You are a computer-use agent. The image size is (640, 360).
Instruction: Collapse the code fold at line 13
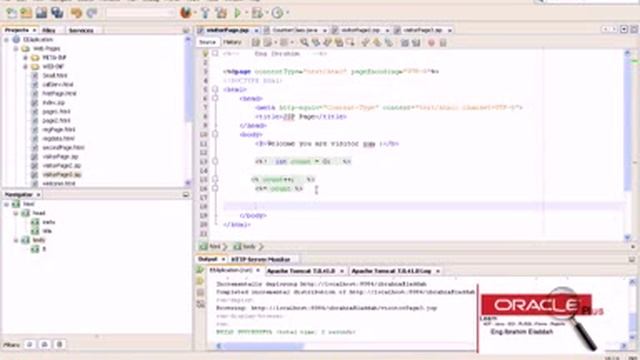(215, 161)
